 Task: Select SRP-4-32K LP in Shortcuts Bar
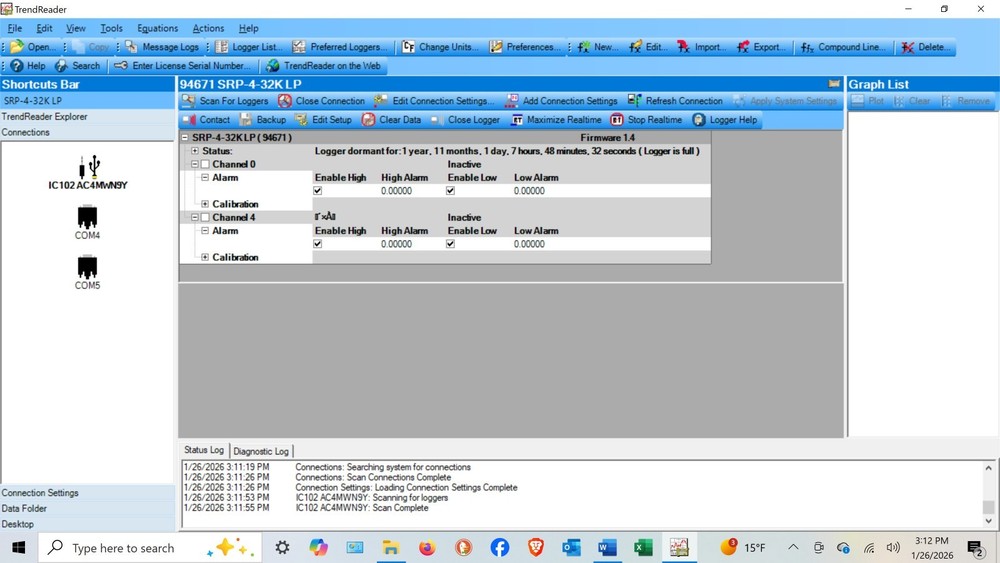tap(87, 101)
